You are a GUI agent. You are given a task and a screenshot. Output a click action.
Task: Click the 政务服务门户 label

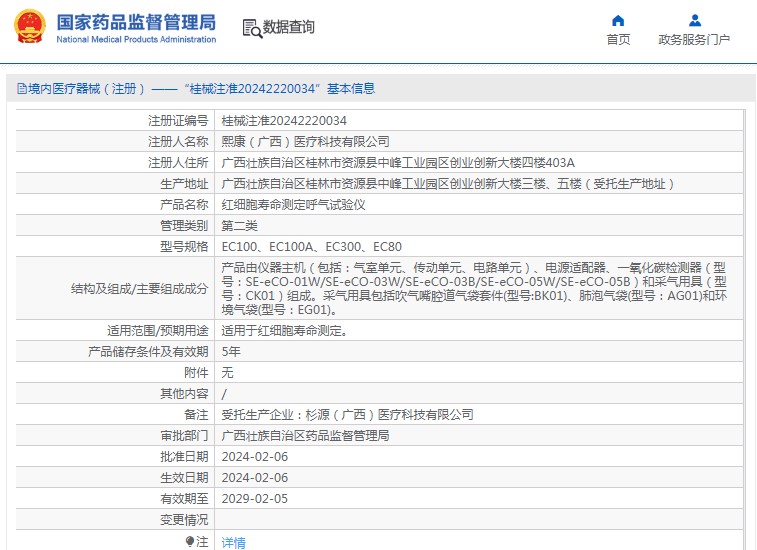coord(694,40)
